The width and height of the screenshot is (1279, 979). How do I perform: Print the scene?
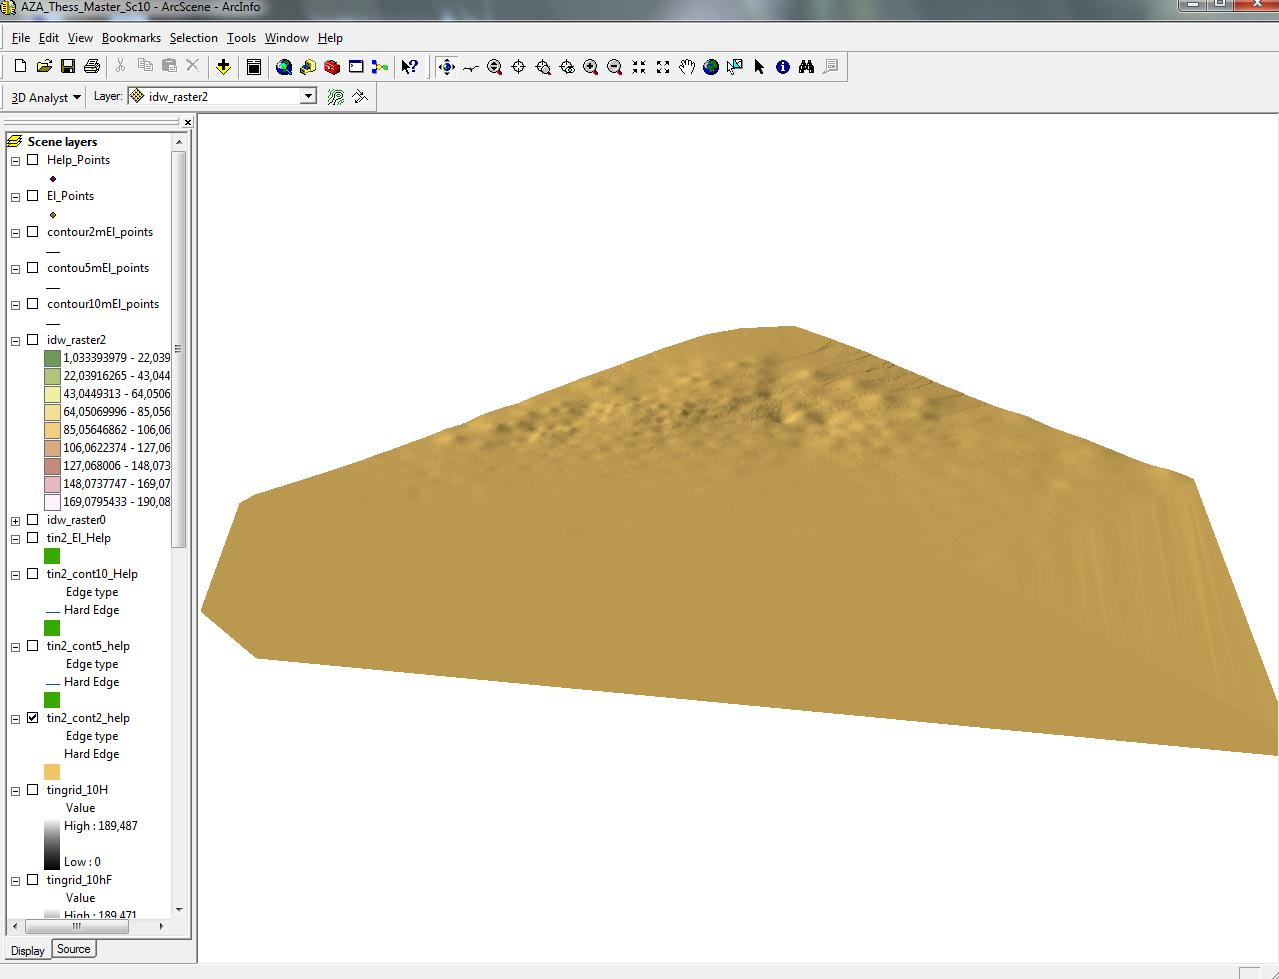(92, 67)
